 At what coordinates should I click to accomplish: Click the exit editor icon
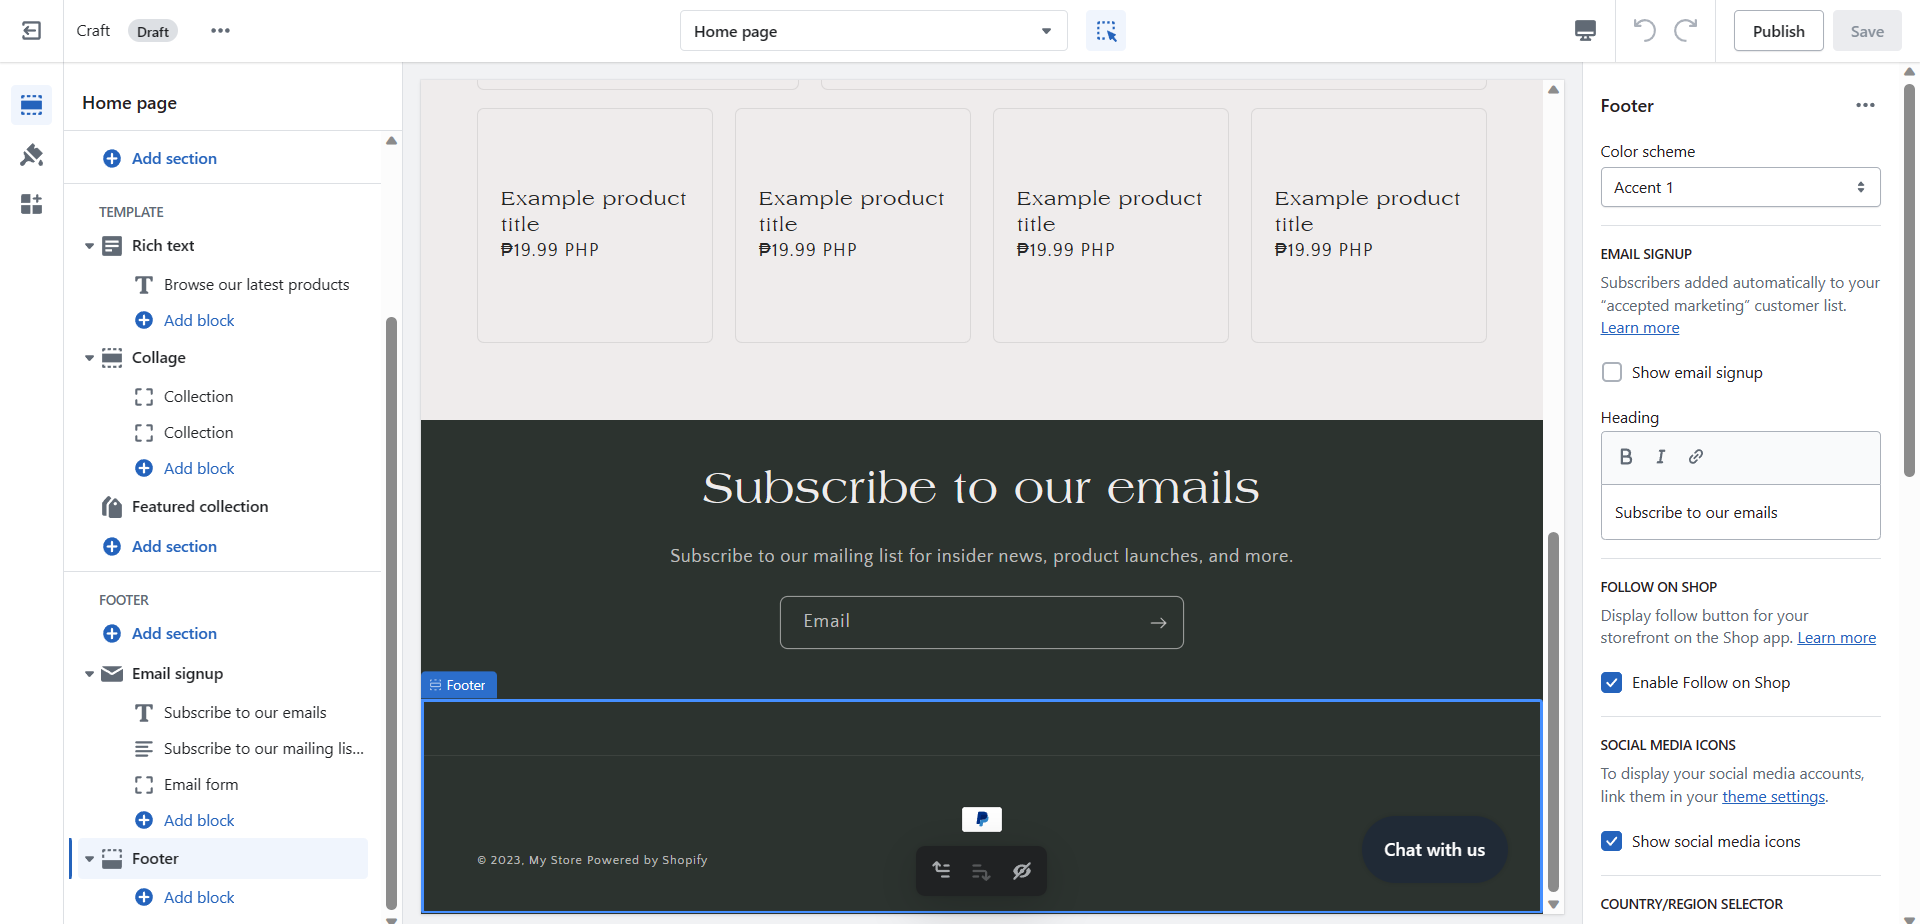(31, 31)
